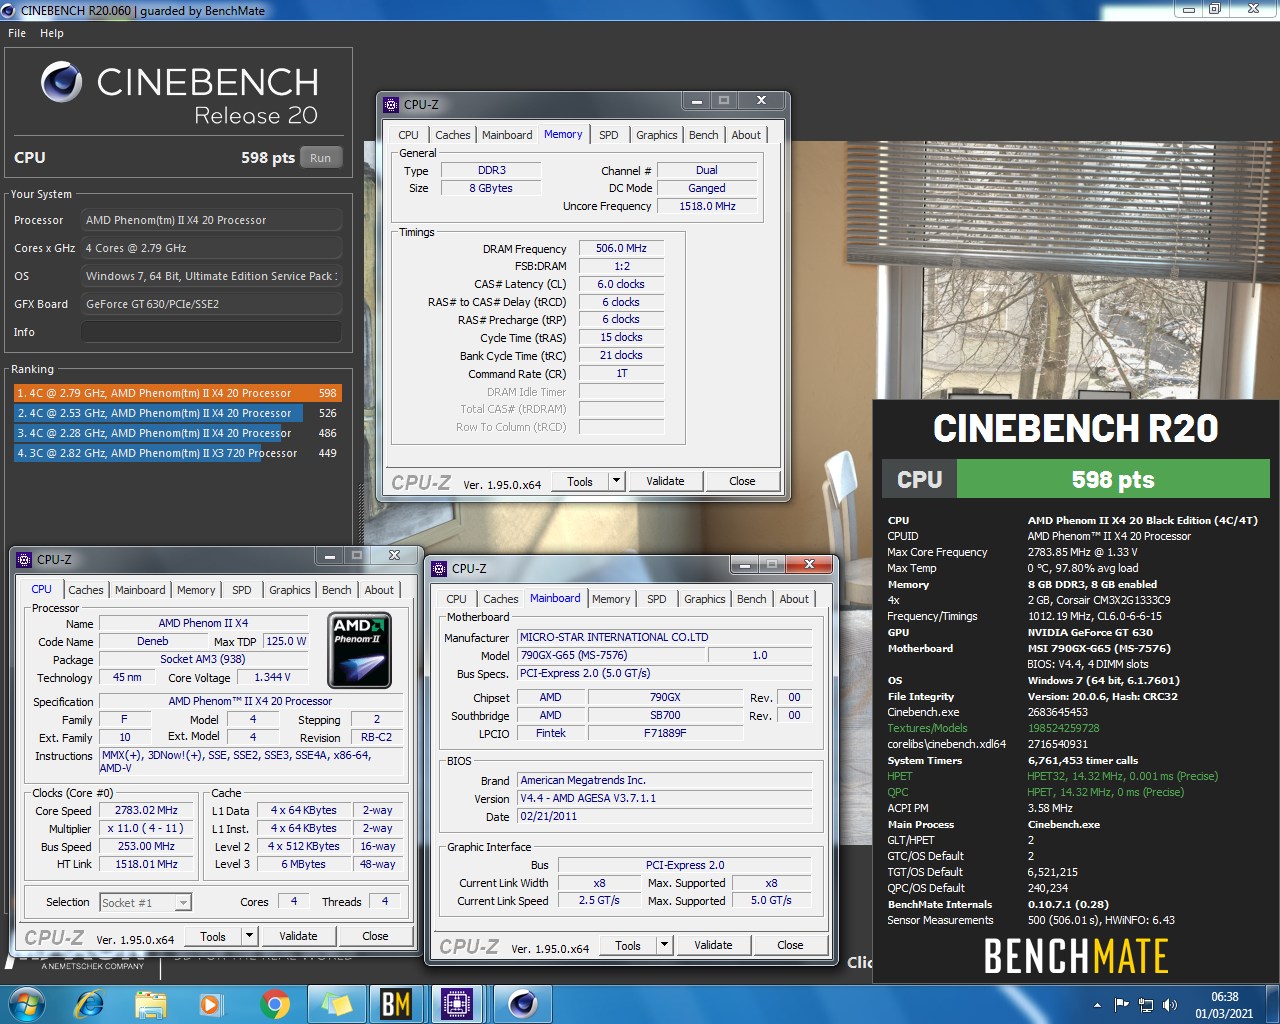The width and height of the screenshot is (1280, 1024).
Task: Click the Mainboard Model field 790GX-G65
Action: click(610, 655)
